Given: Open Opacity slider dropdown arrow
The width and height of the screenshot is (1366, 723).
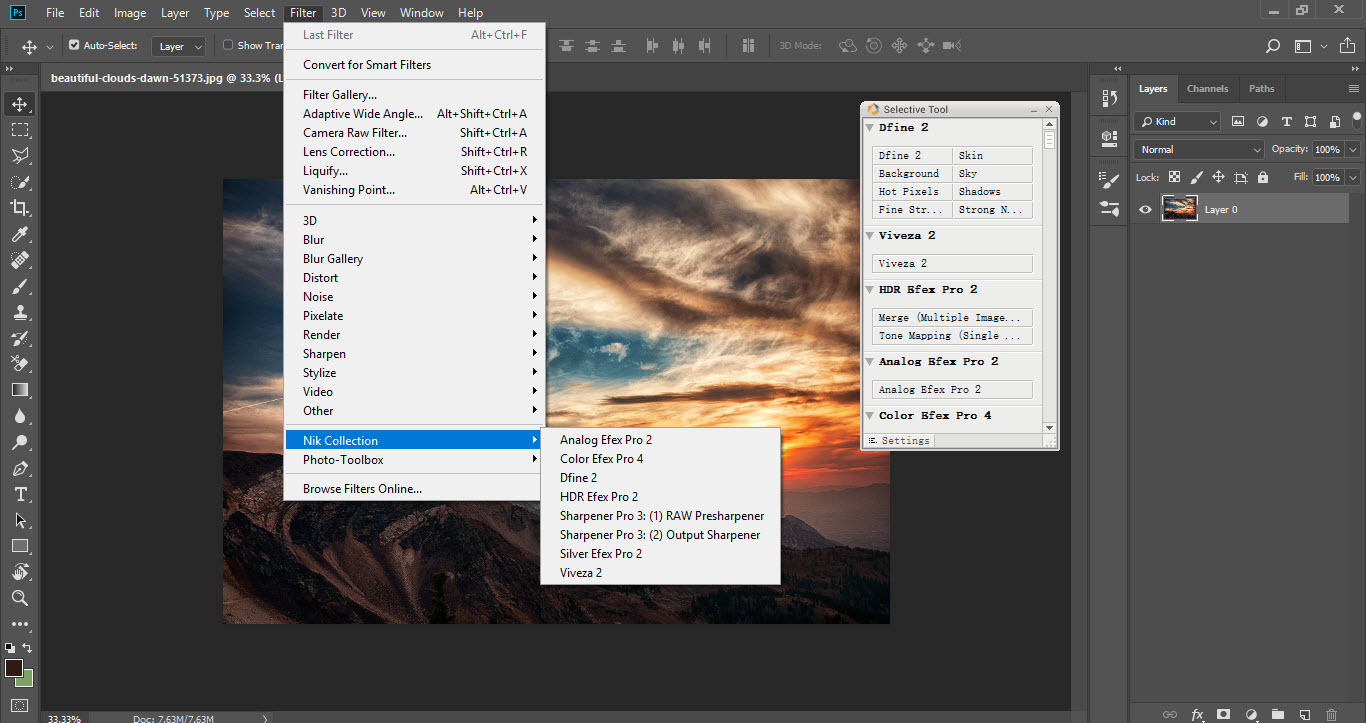Looking at the screenshot, I should (x=1353, y=149).
